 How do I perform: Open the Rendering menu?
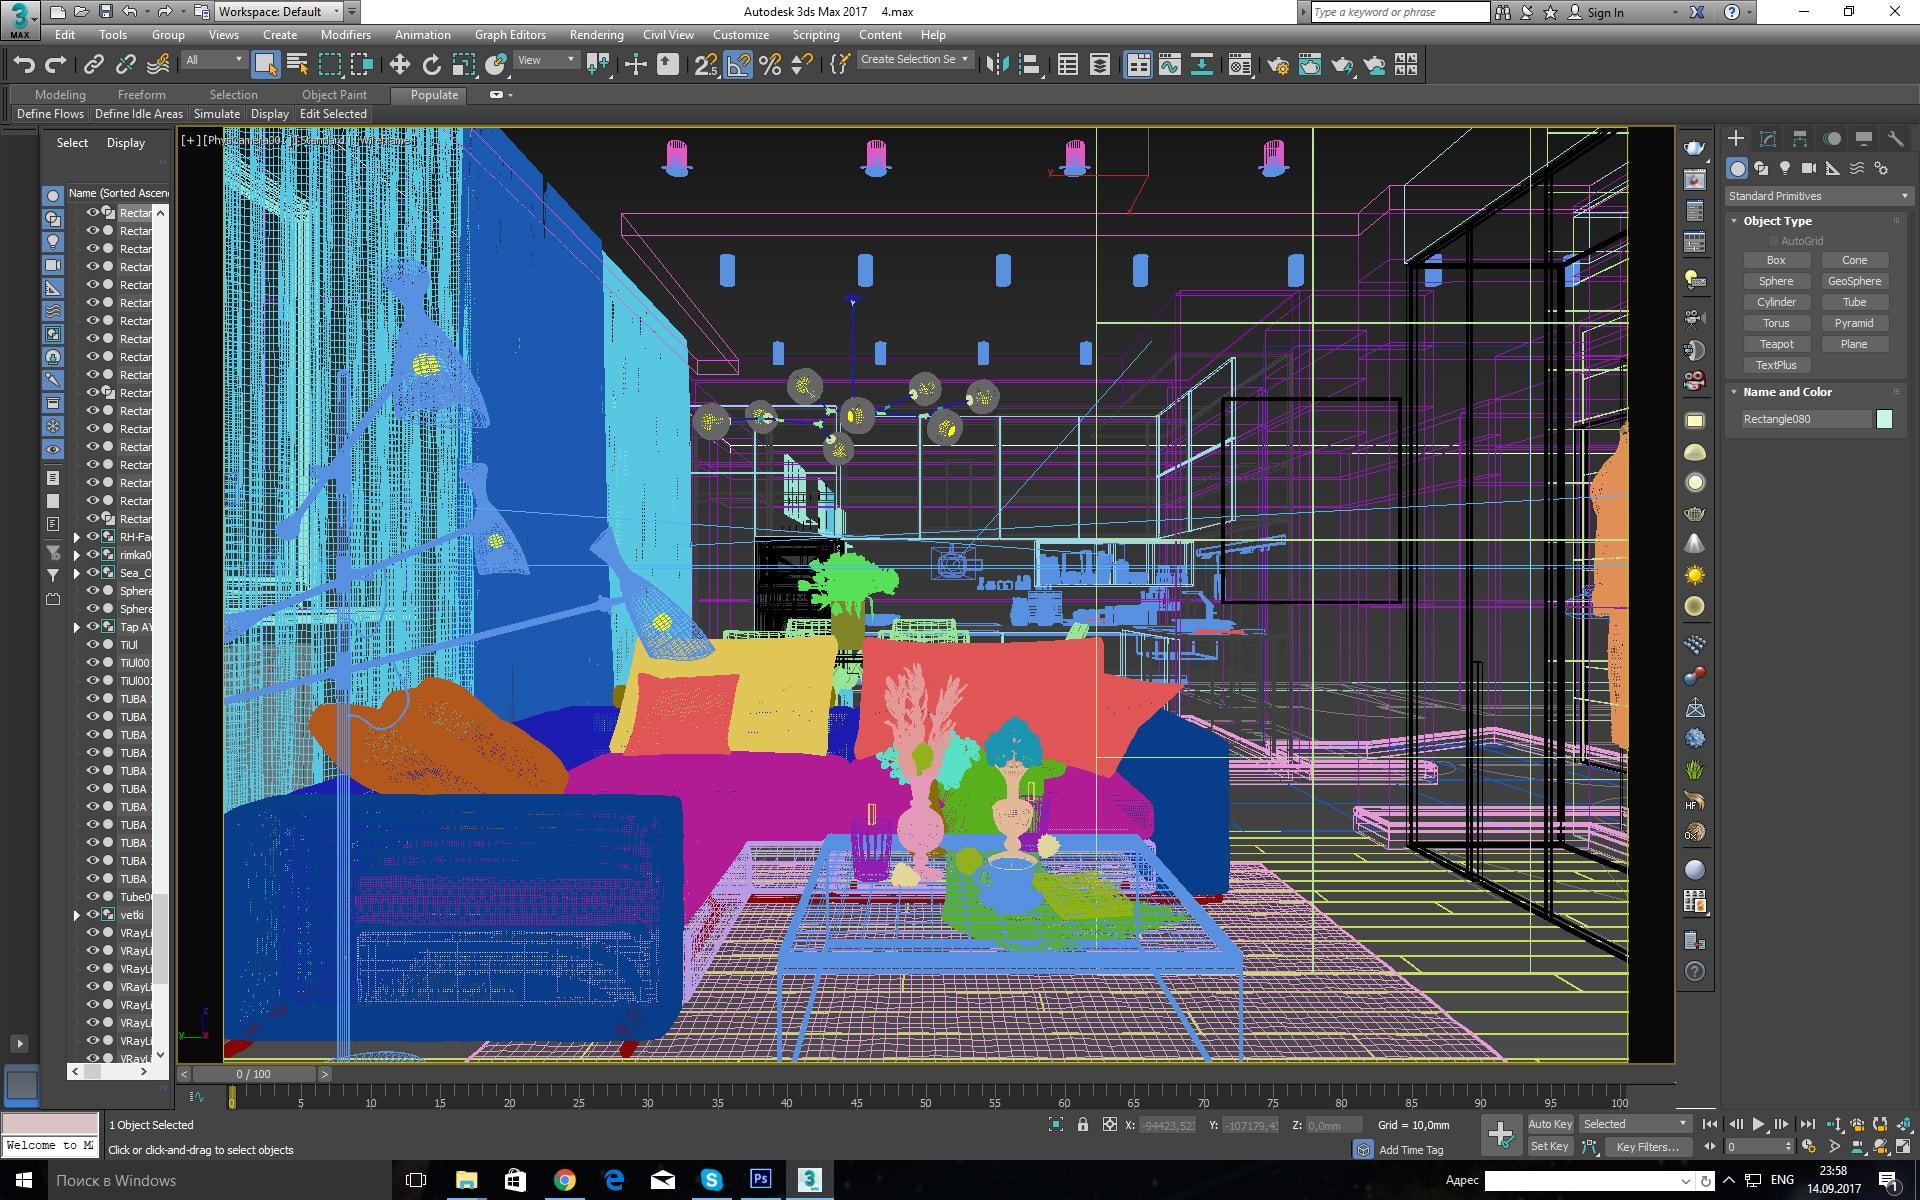click(596, 34)
